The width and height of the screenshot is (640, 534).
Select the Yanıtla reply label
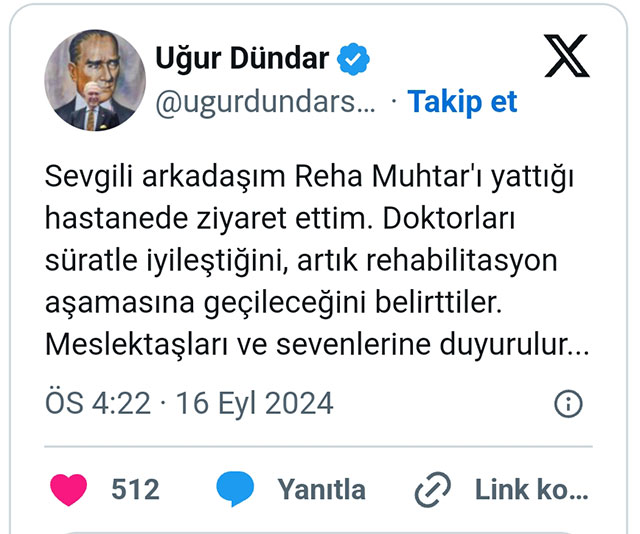coord(322,489)
